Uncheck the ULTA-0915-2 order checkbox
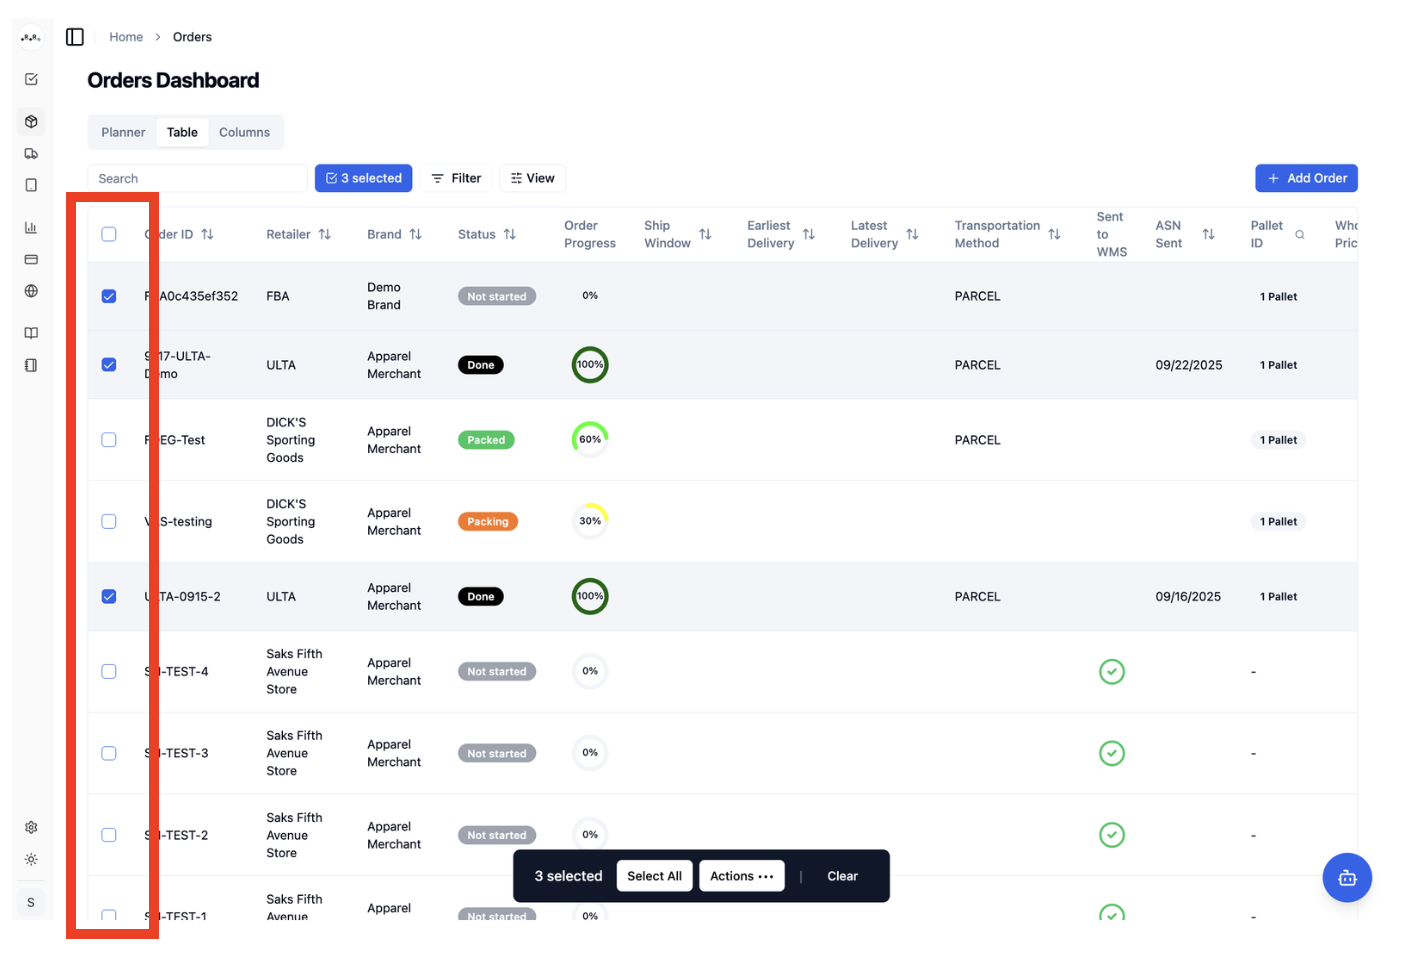This screenshot has height=962, width=1414. (109, 596)
